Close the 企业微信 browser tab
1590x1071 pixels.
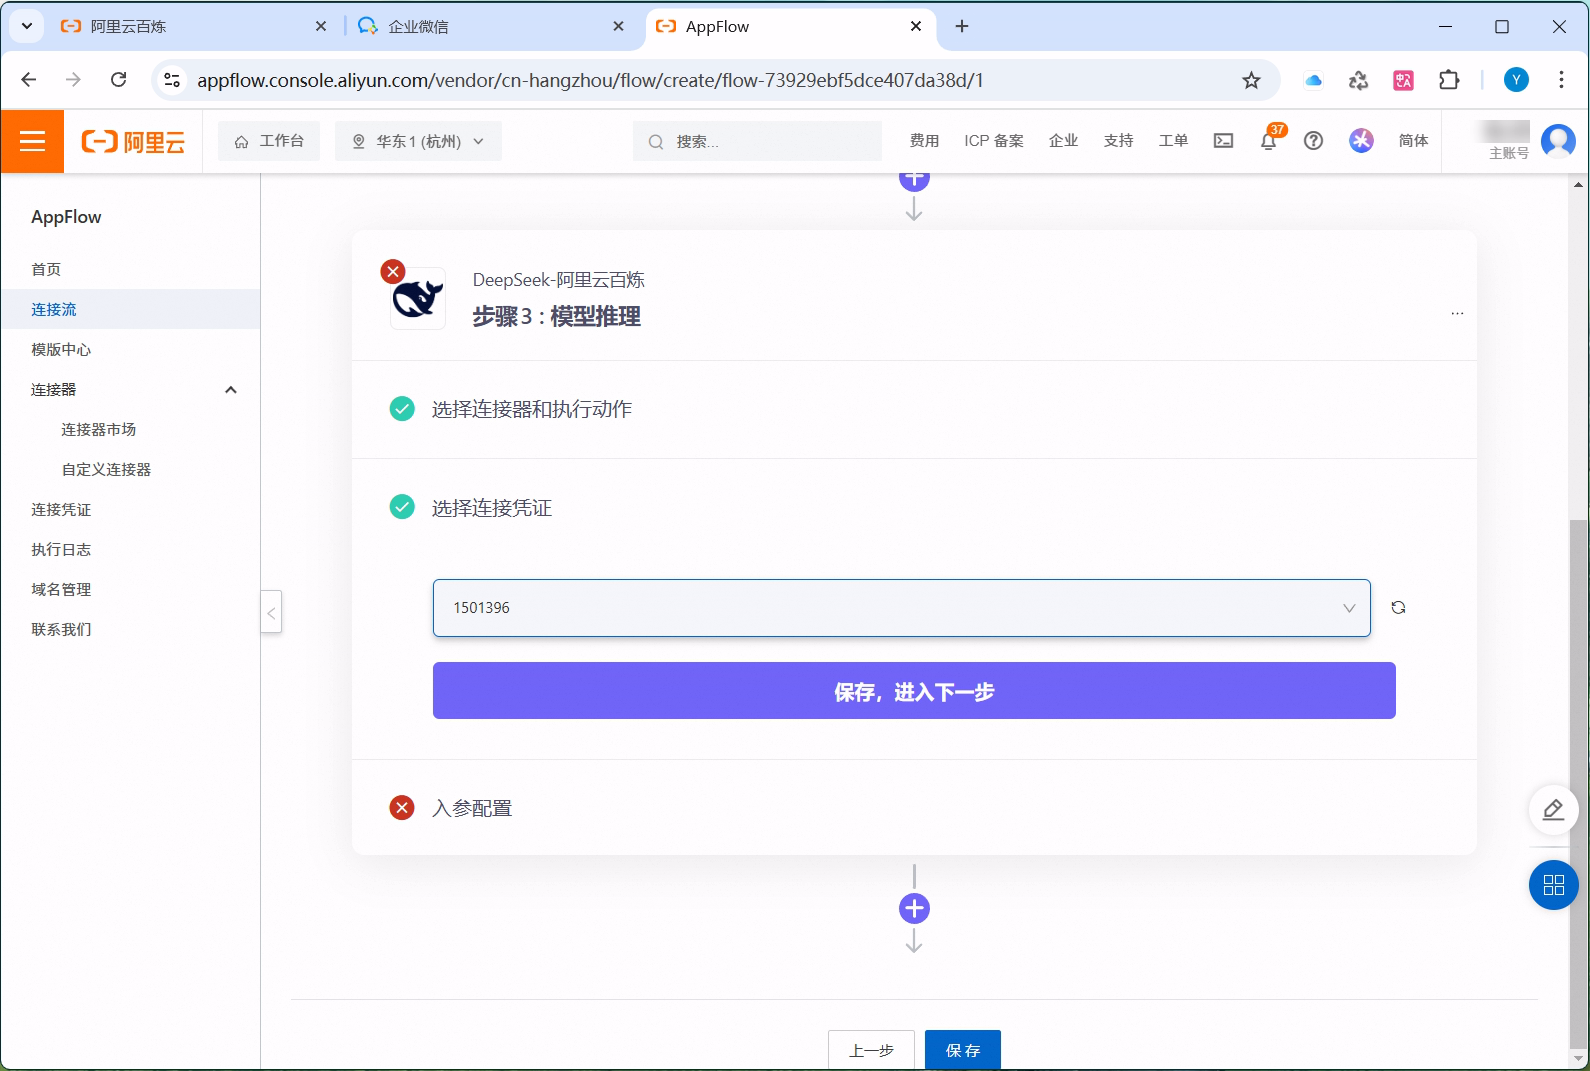click(x=619, y=27)
